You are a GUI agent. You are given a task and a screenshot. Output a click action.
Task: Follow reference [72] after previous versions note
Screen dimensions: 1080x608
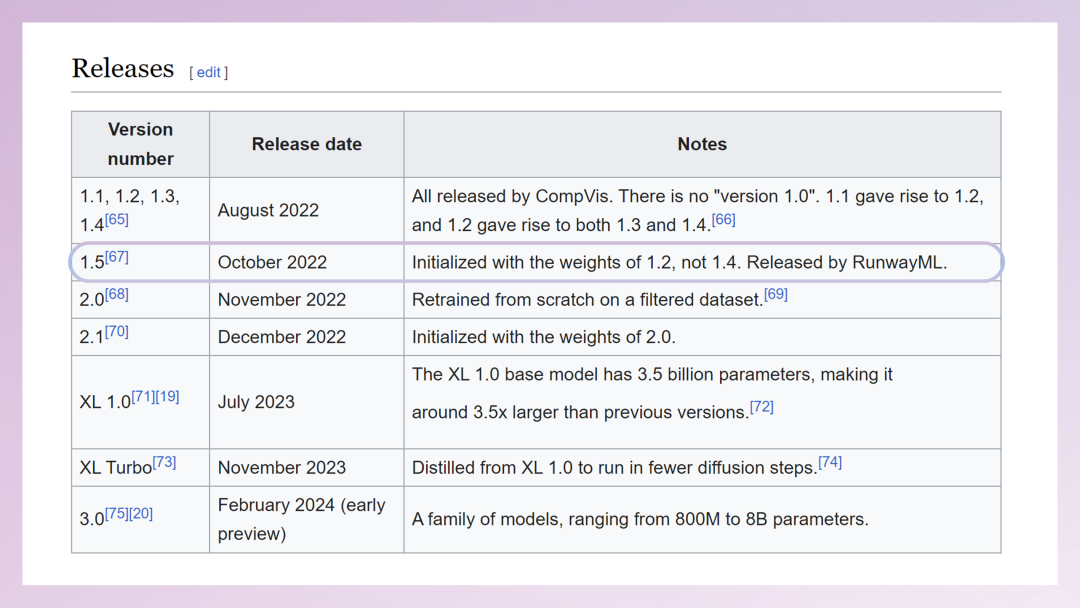point(762,407)
